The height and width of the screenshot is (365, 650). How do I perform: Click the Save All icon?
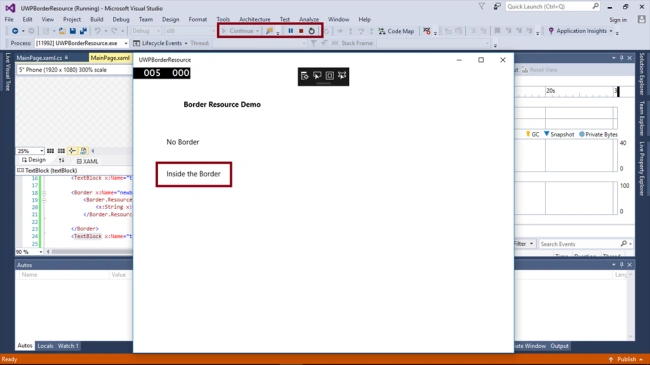point(83,31)
